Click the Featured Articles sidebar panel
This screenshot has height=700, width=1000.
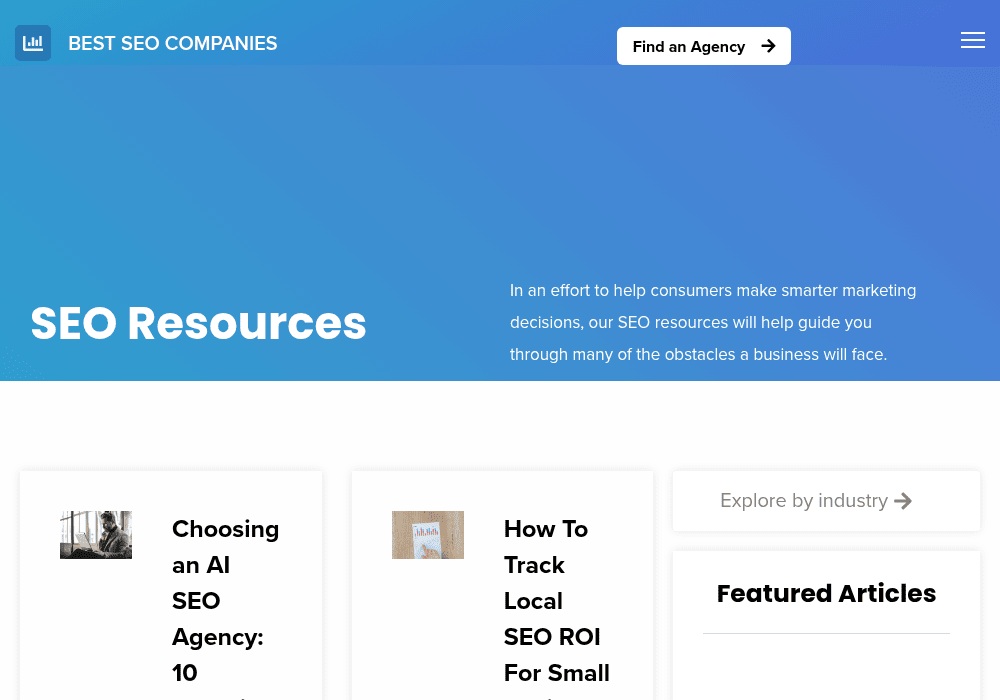coord(827,625)
